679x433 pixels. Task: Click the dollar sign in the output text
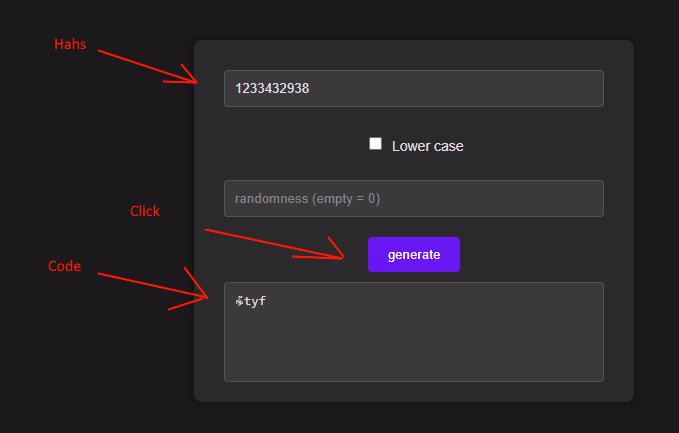point(239,301)
